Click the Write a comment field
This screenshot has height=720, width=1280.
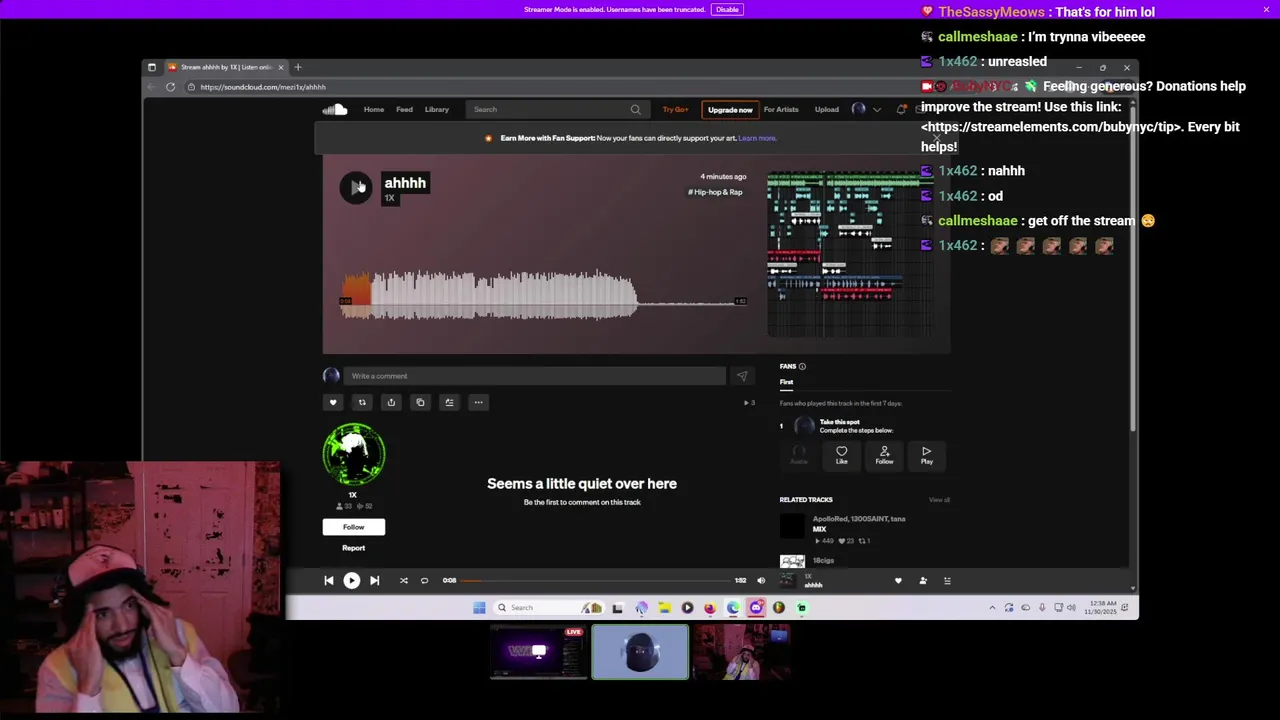pyautogui.click(x=534, y=376)
